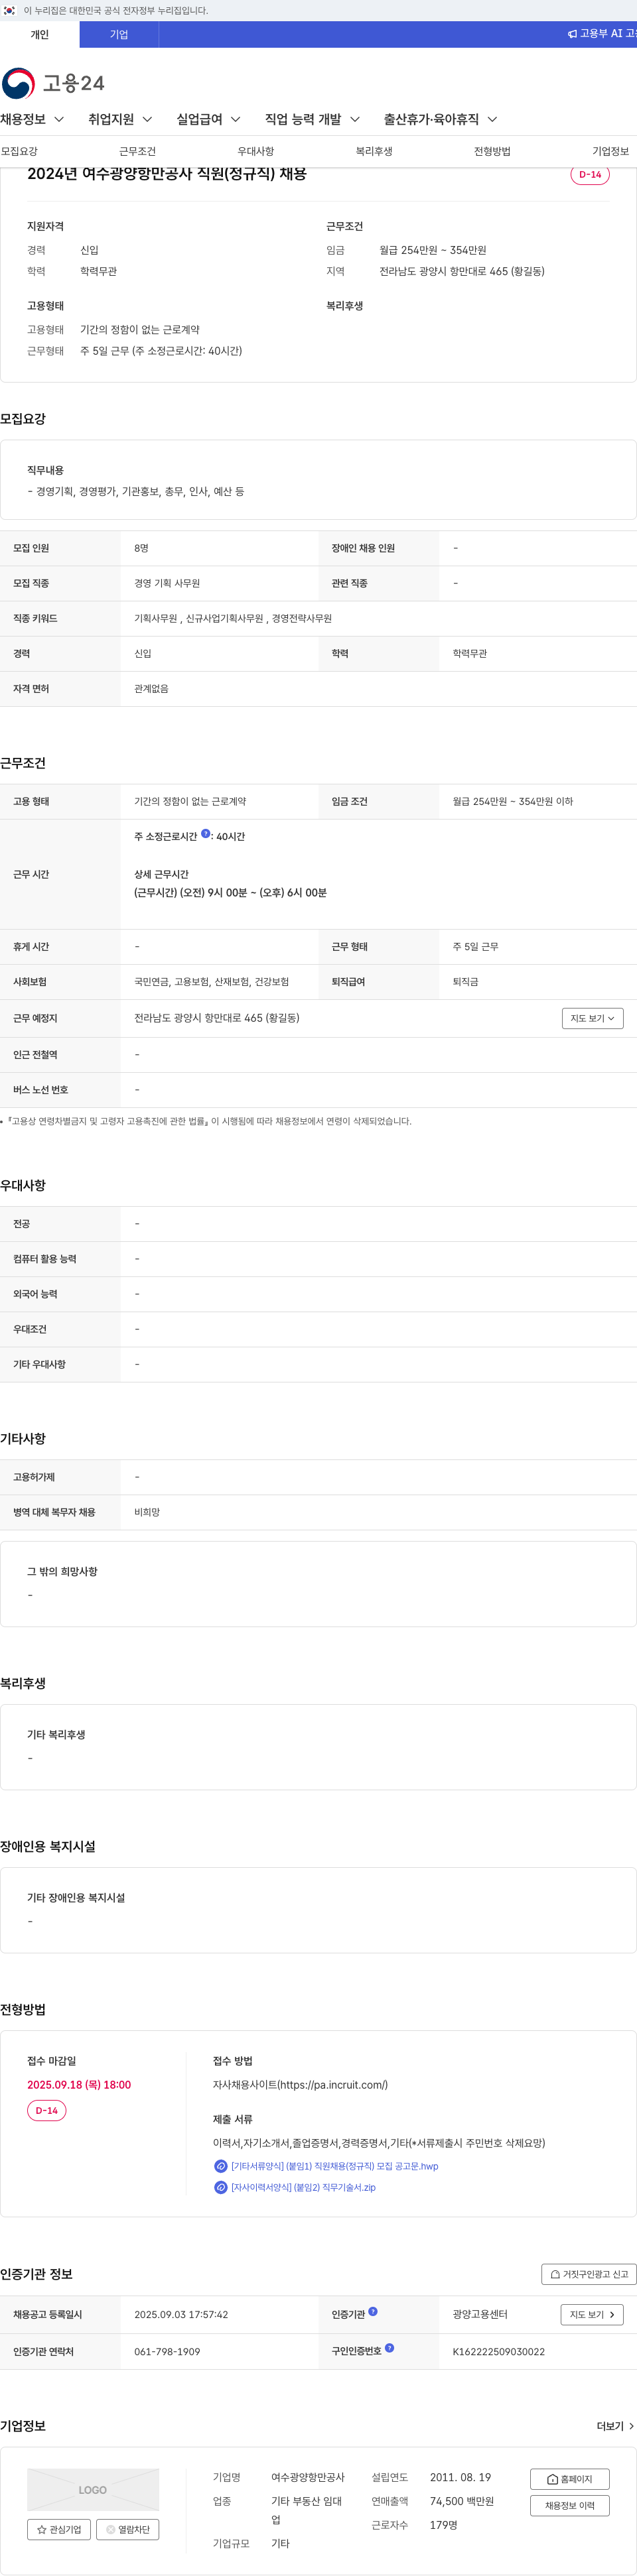Select the 직종 키워드 row value 기획사무원
Image resolution: width=637 pixels, height=2576 pixels.
(156, 618)
